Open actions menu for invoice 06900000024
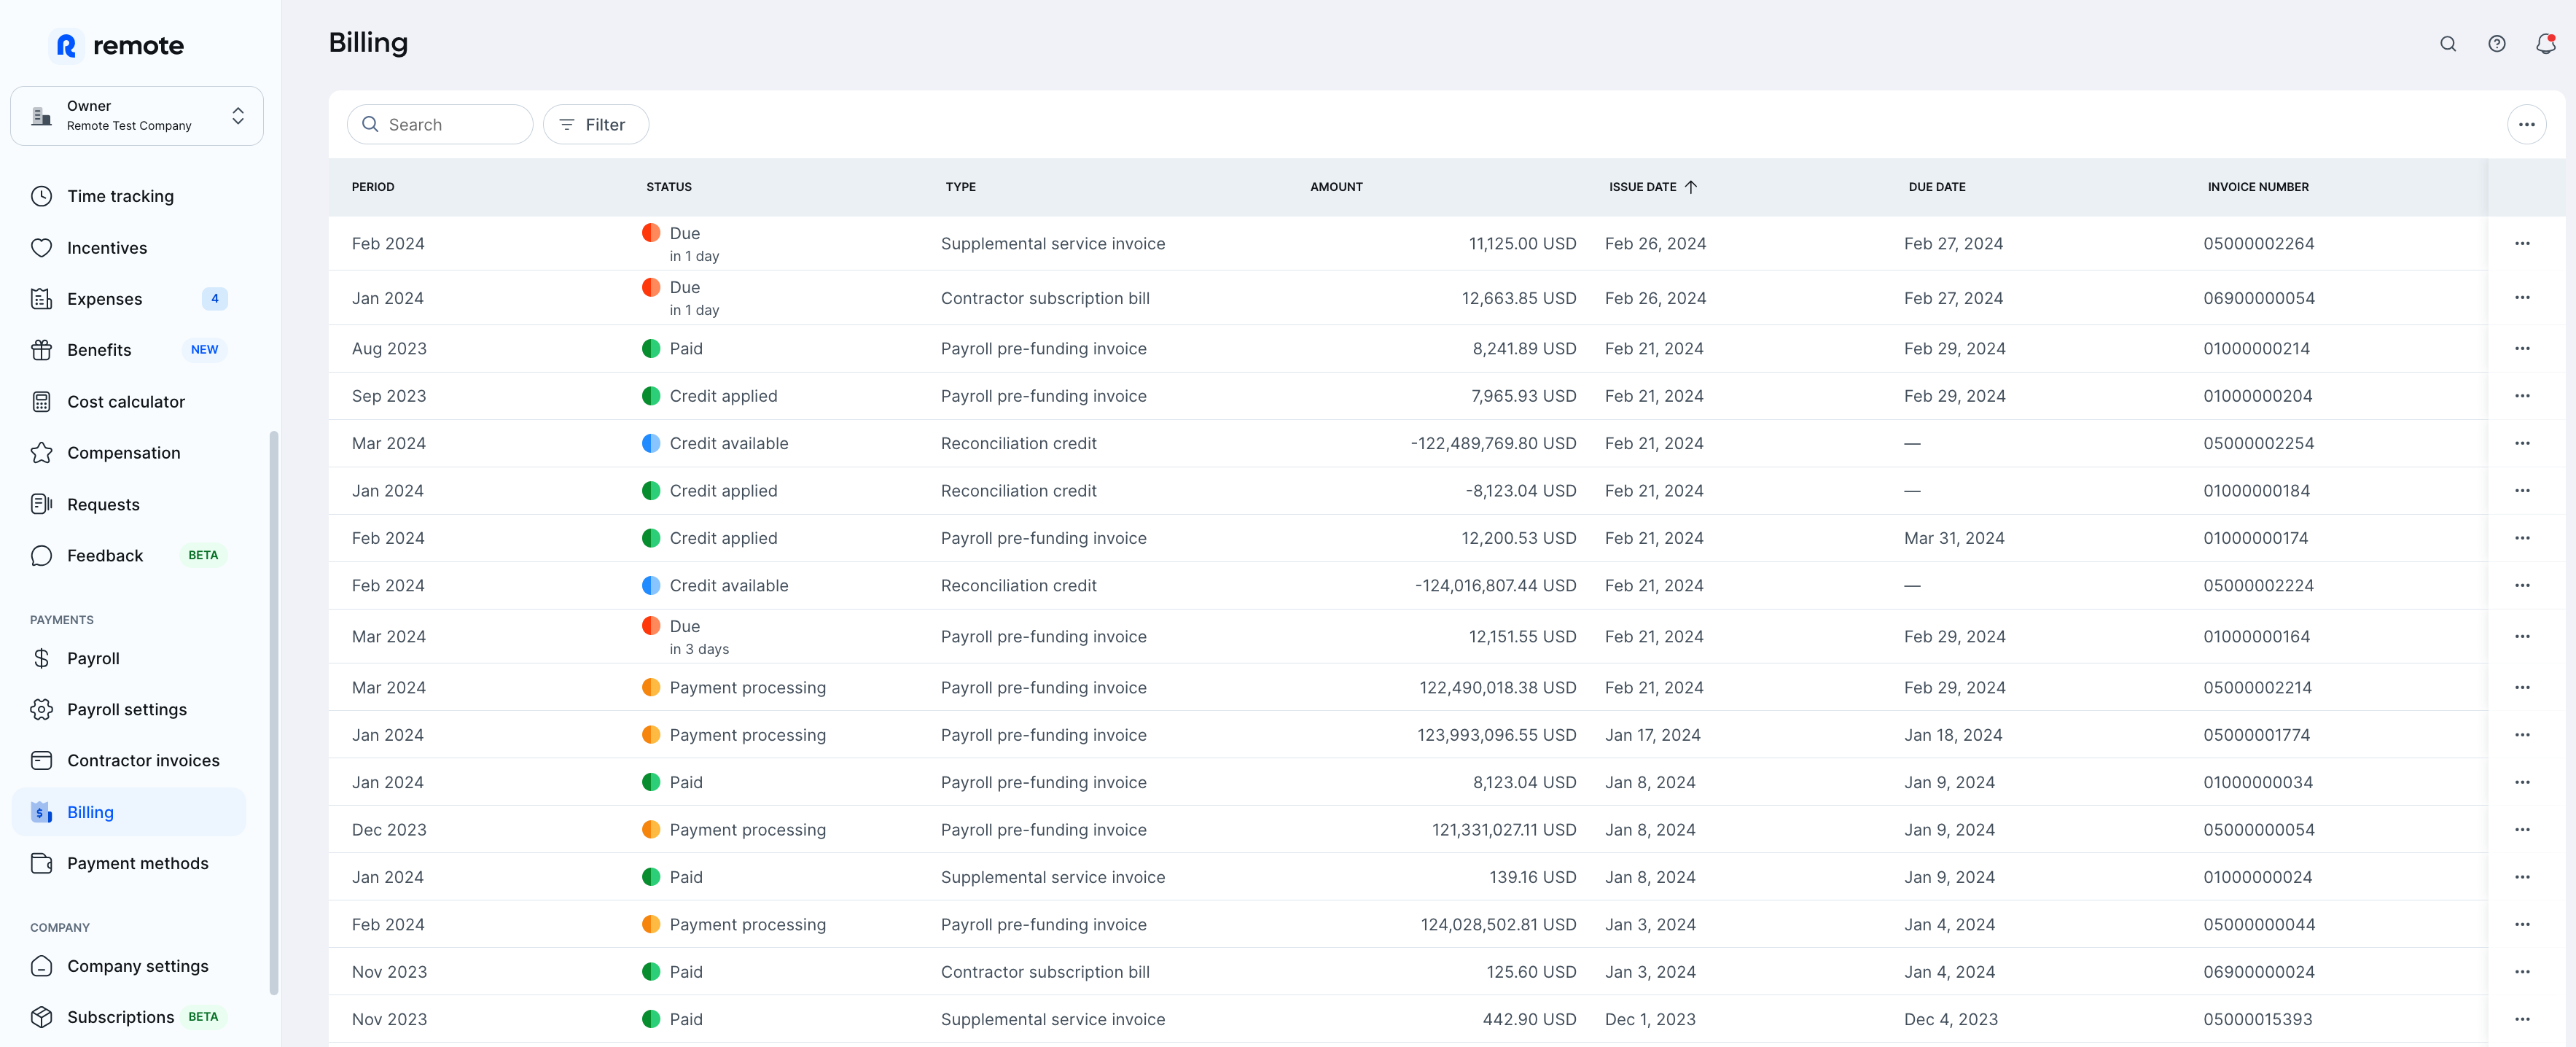The image size is (2576, 1047). [2522, 972]
